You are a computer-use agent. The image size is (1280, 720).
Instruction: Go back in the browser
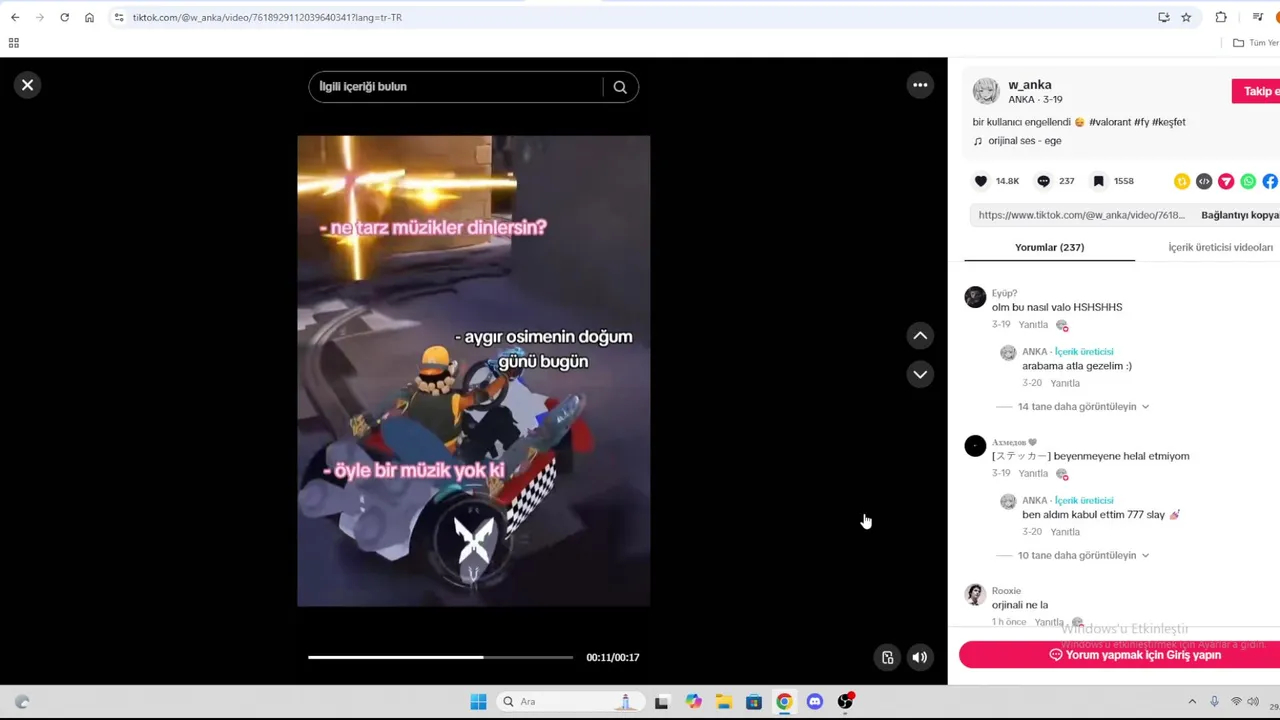(x=15, y=17)
